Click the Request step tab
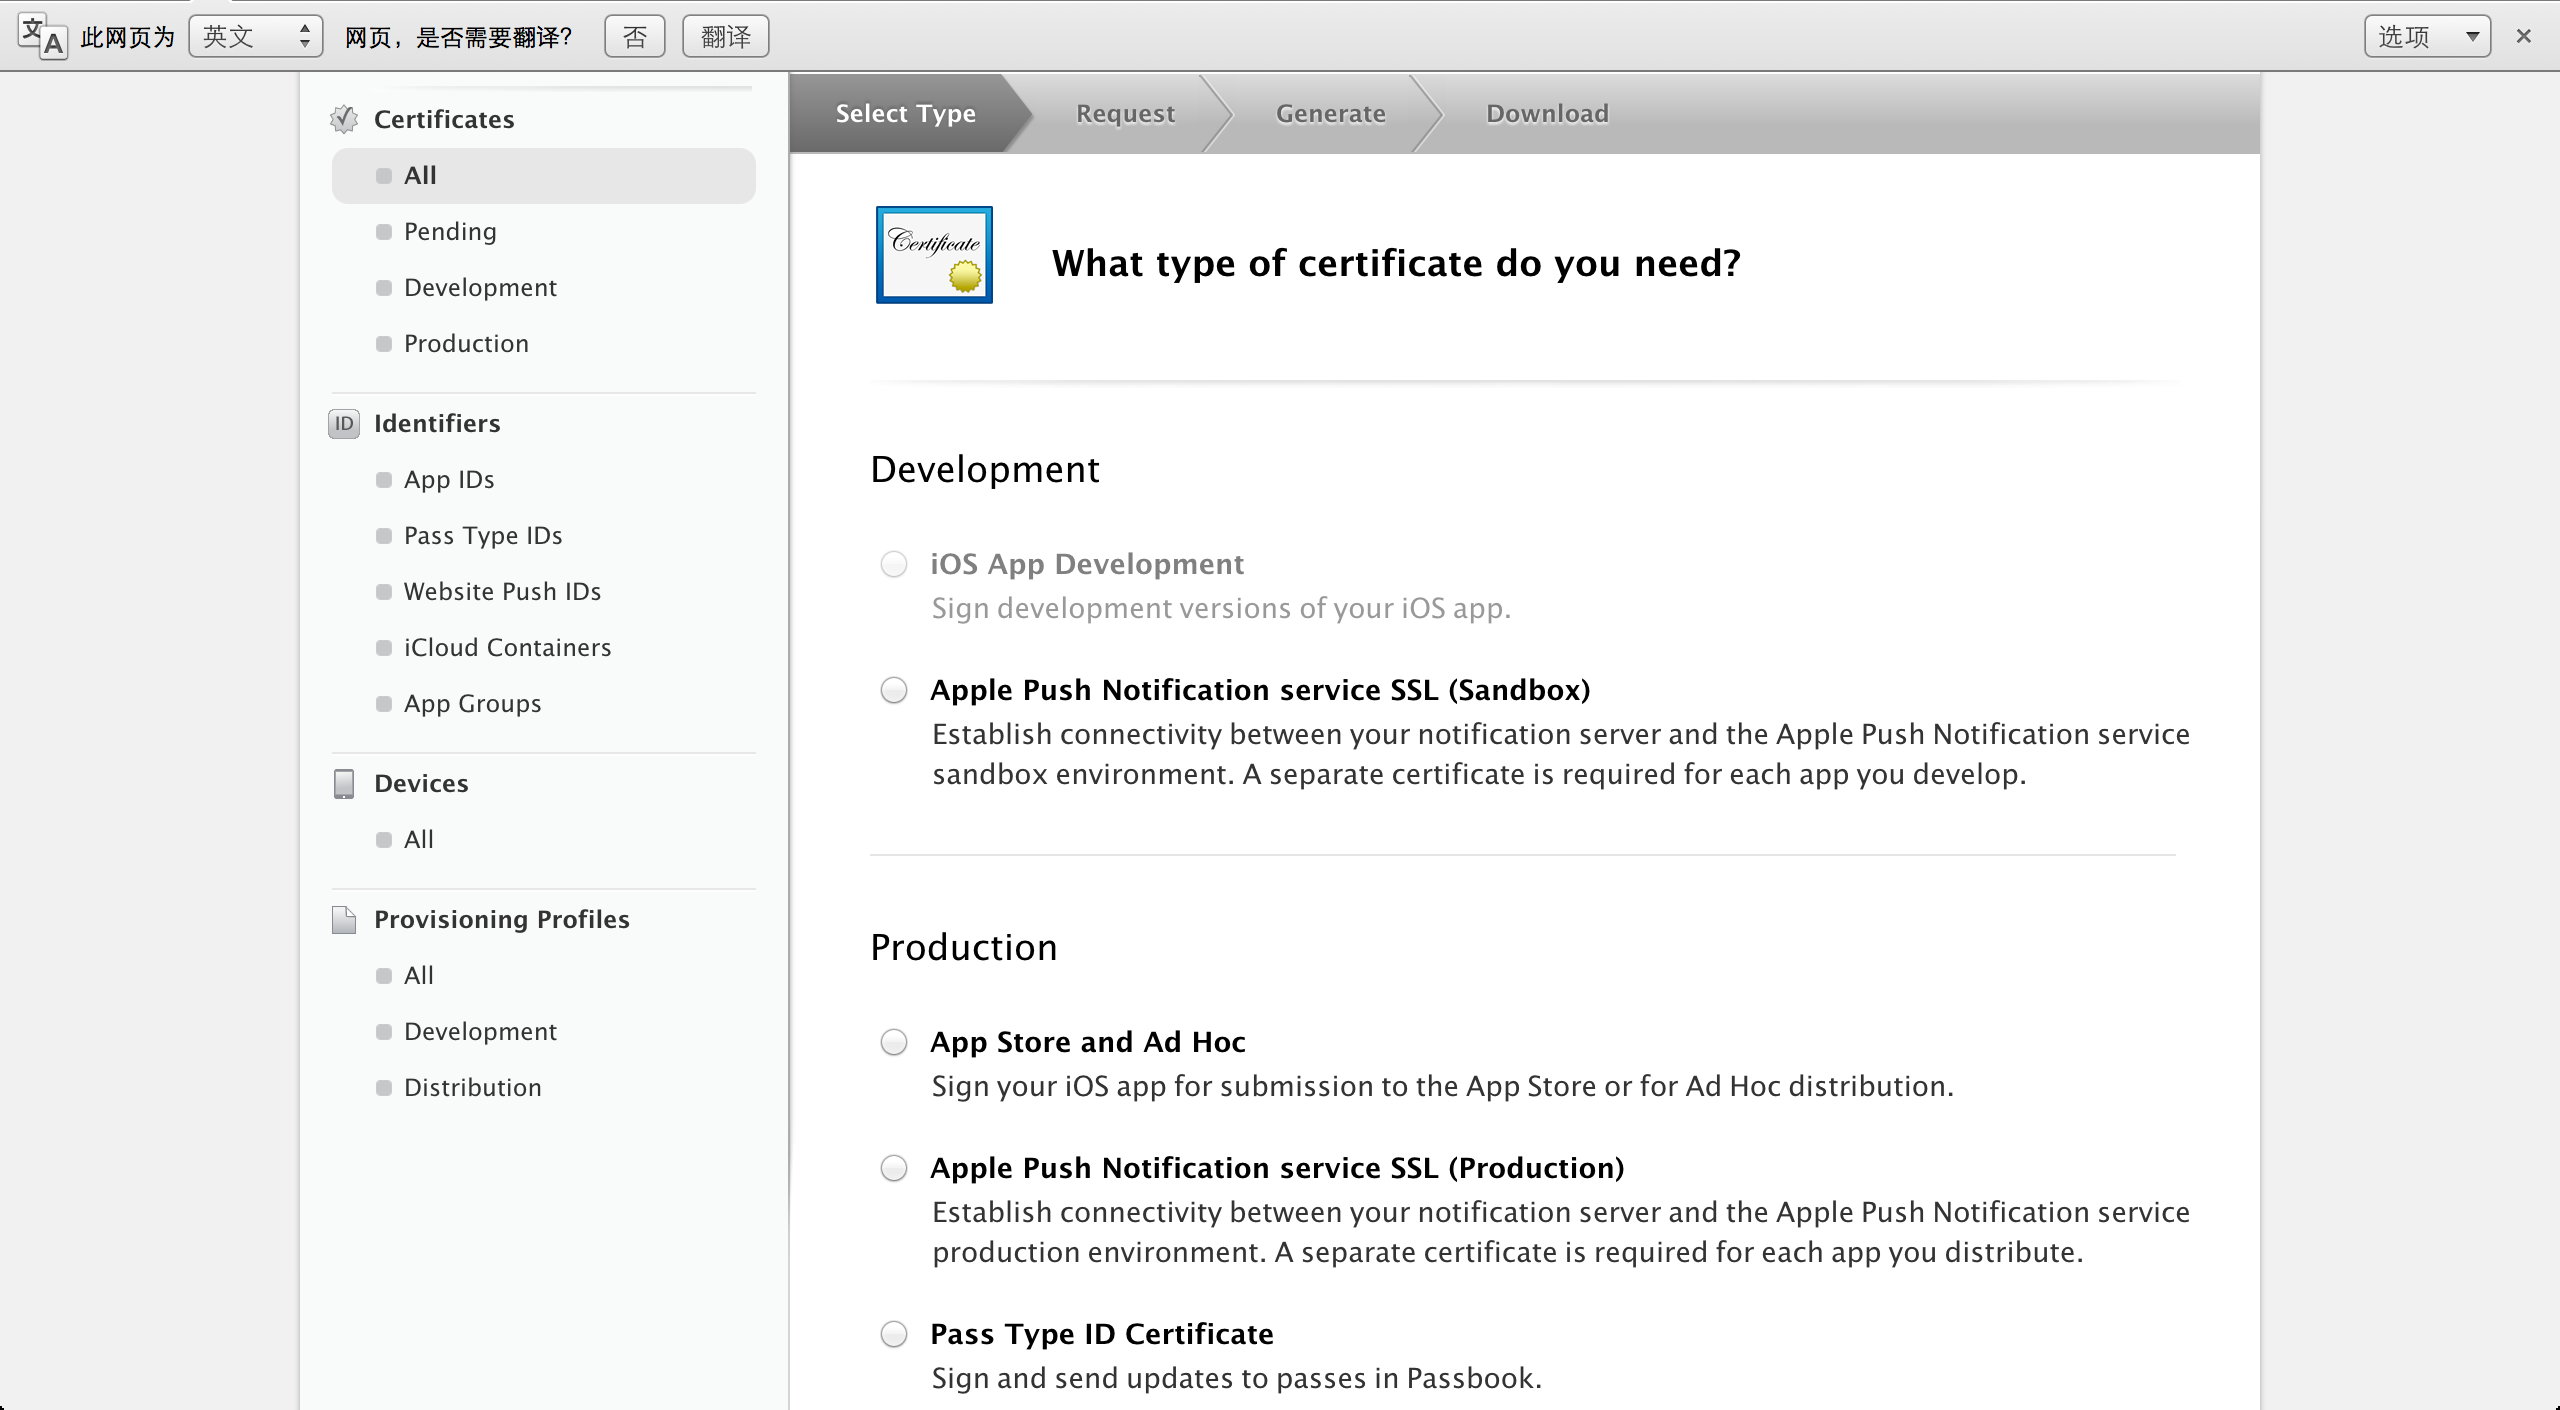 (x=1125, y=113)
